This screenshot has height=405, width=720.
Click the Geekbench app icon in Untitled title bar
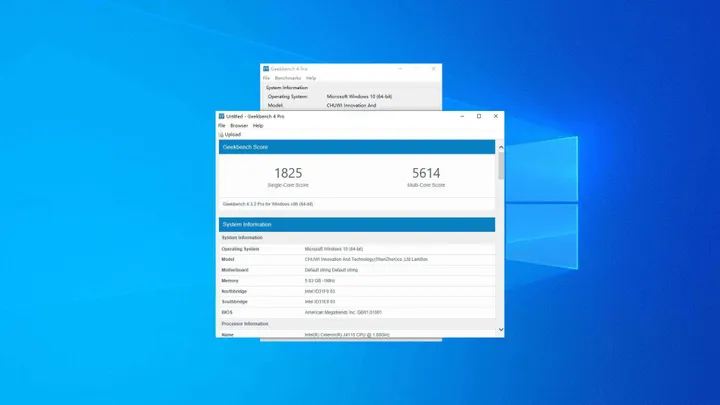[221, 116]
